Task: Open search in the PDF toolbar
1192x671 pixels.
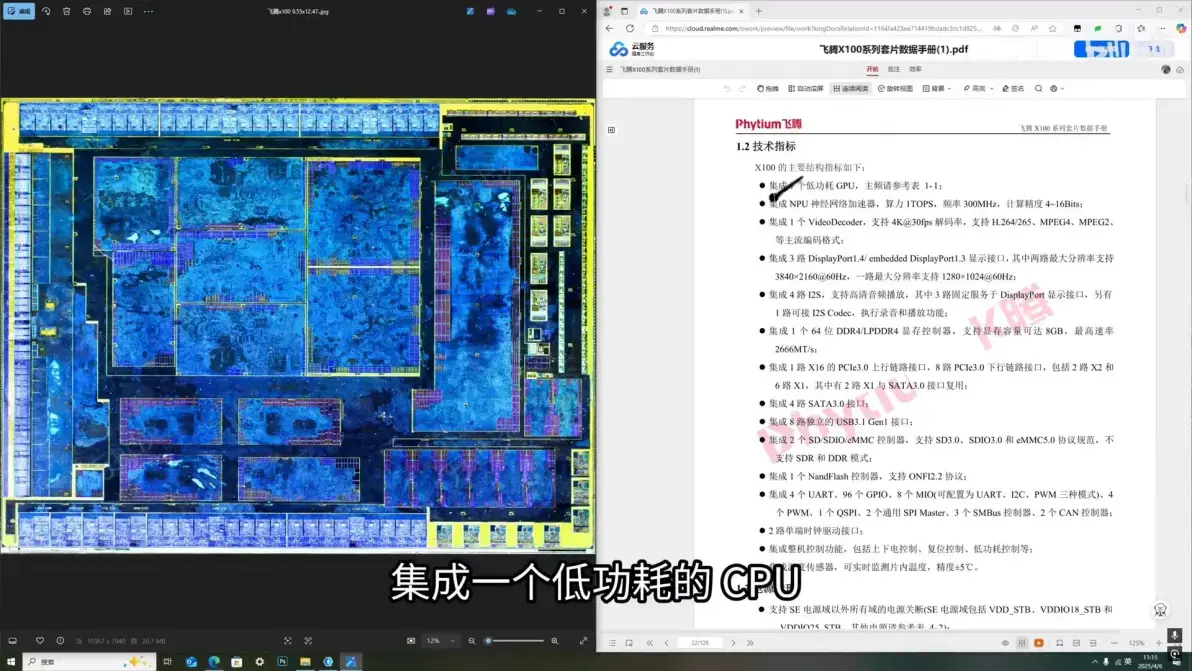Action: point(1038,89)
